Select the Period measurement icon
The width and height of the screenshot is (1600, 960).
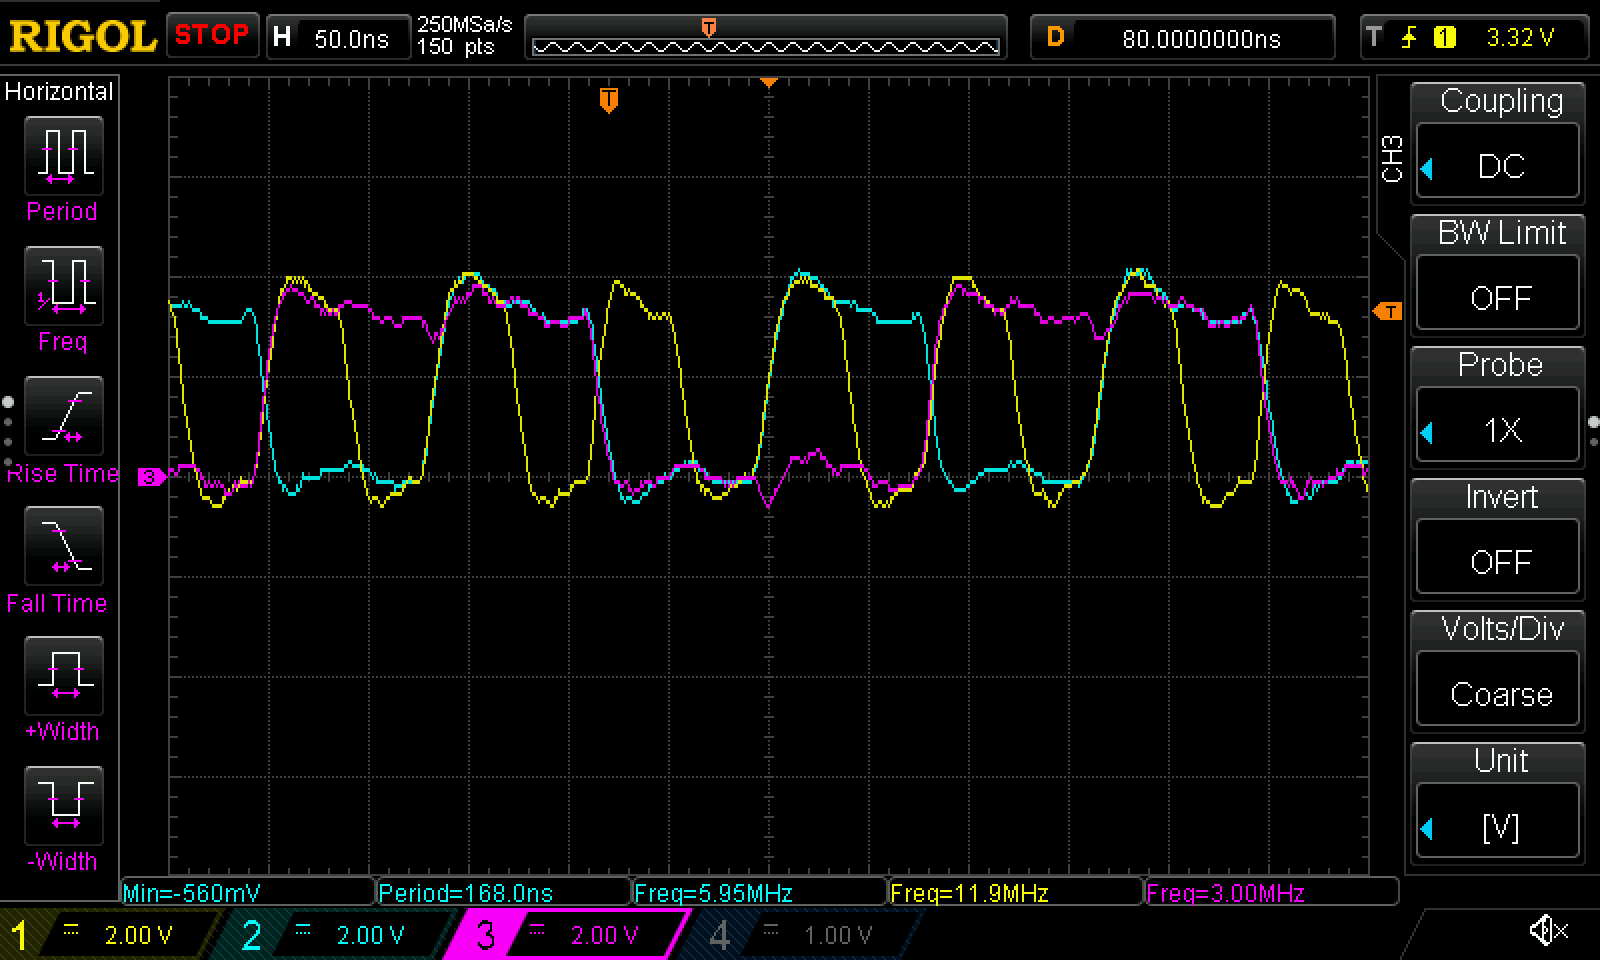pyautogui.click(x=63, y=157)
